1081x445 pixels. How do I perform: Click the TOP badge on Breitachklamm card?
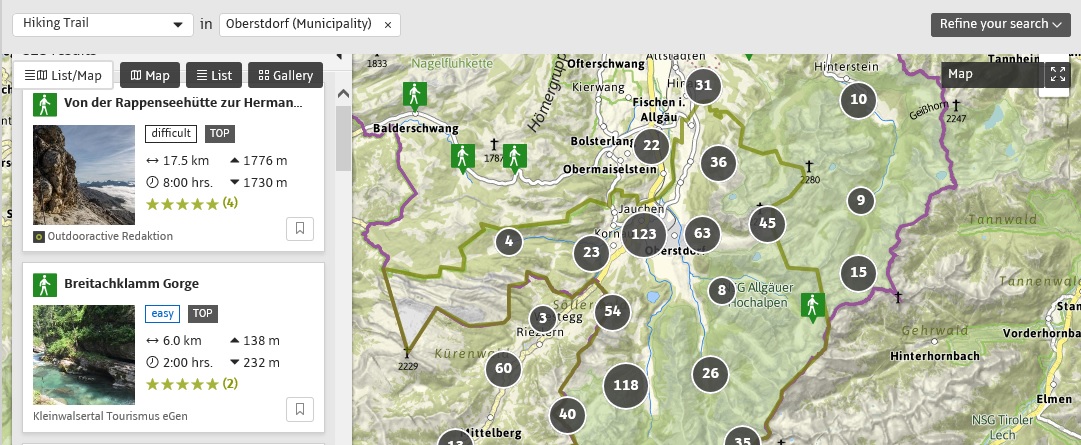203,314
